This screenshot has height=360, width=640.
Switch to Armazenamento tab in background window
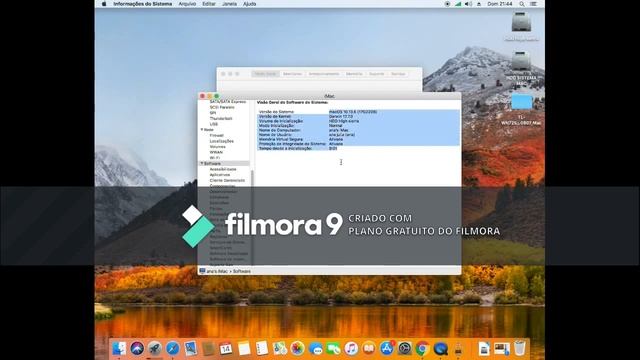point(324,74)
